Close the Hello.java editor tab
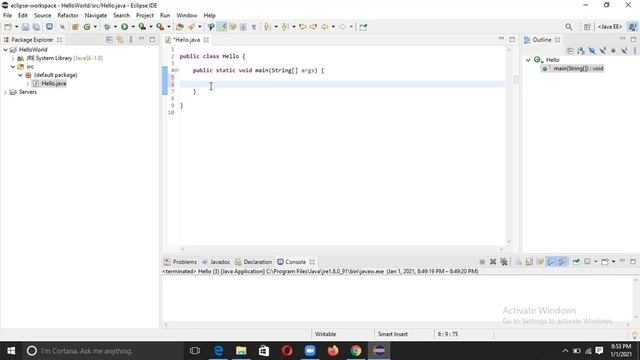The width and height of the screenshot is (640, 360). [206, 40]
